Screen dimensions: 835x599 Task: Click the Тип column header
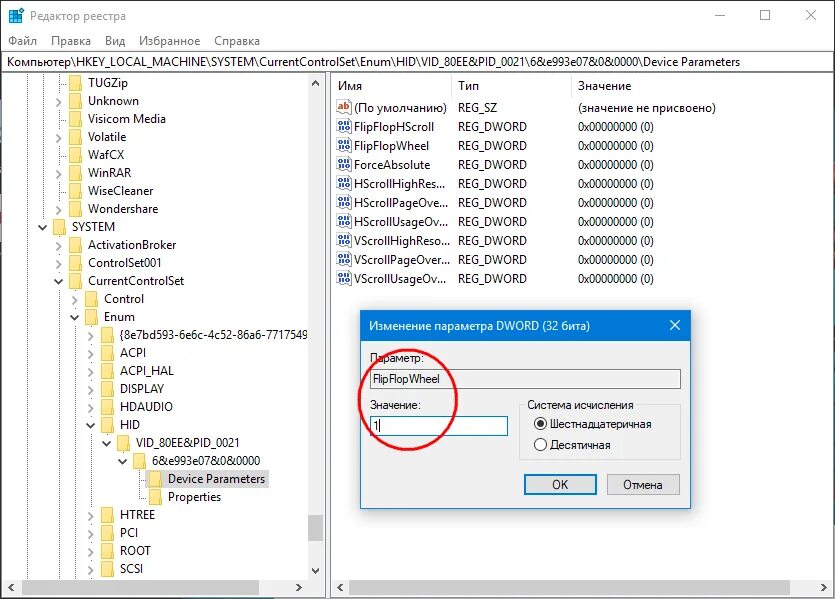click(512, 86)
